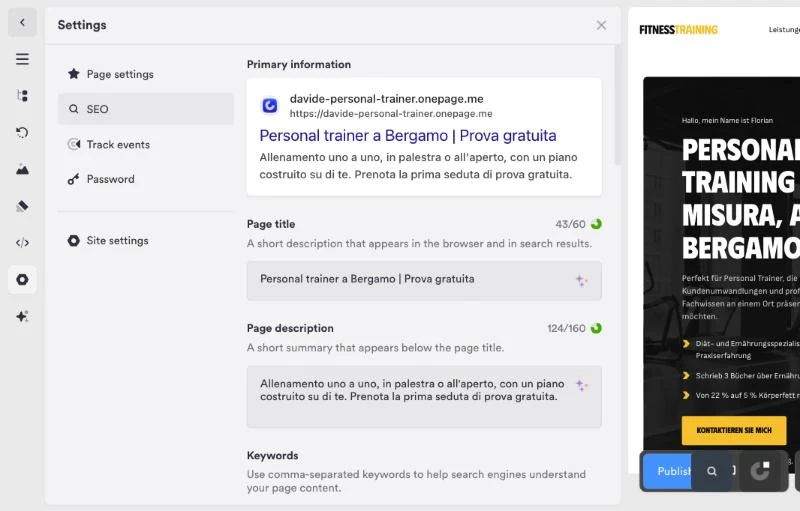800x511 pixels.
Task: Click the '43/60' title character count
Action: coord(570,224)
